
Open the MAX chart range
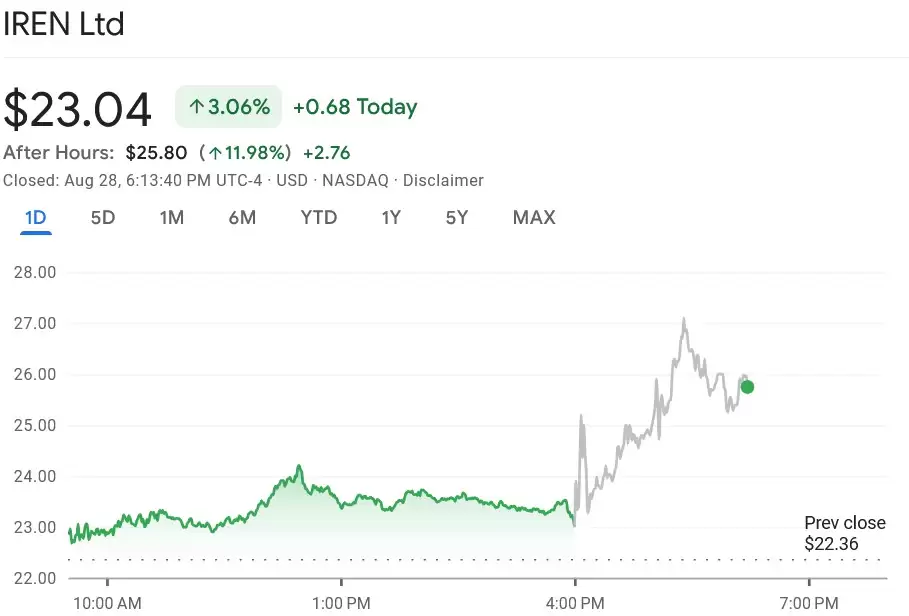point(534,217)
